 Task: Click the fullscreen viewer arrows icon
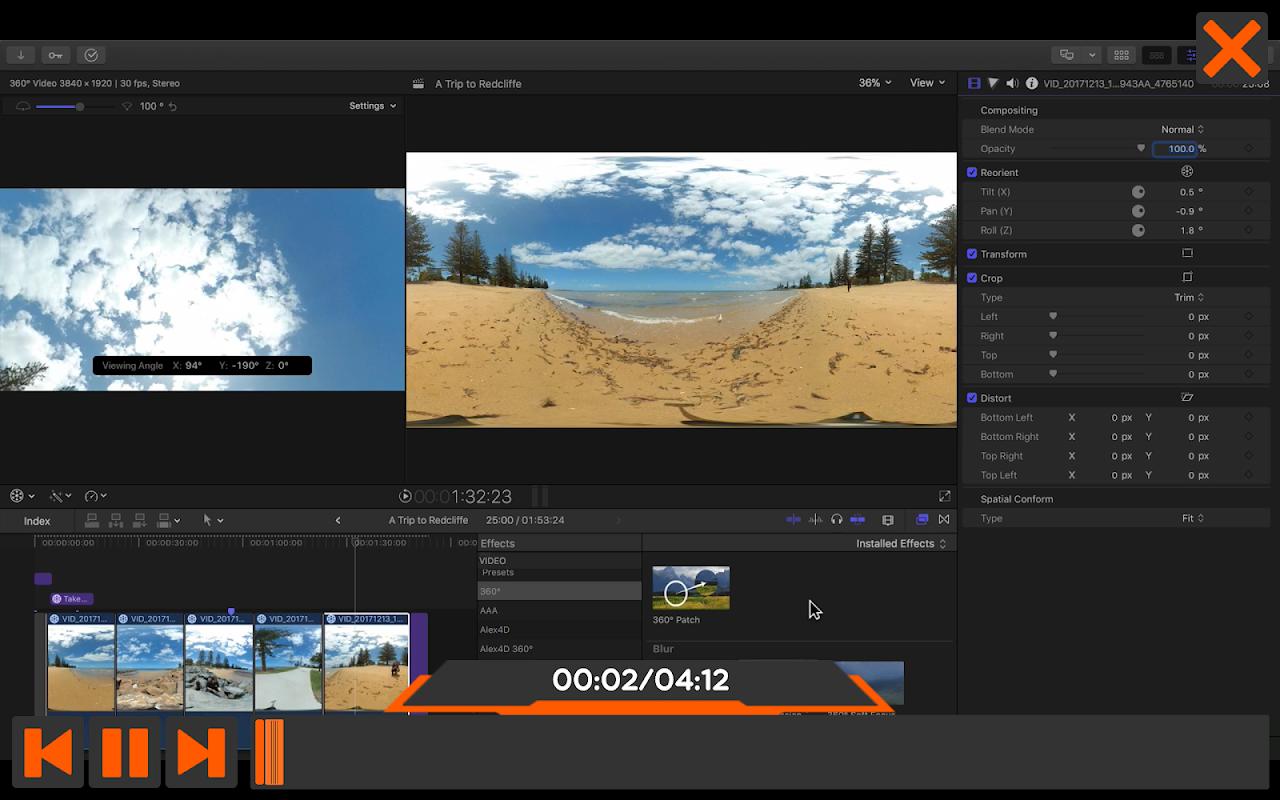pyautogui.click(x=944, y=496)
